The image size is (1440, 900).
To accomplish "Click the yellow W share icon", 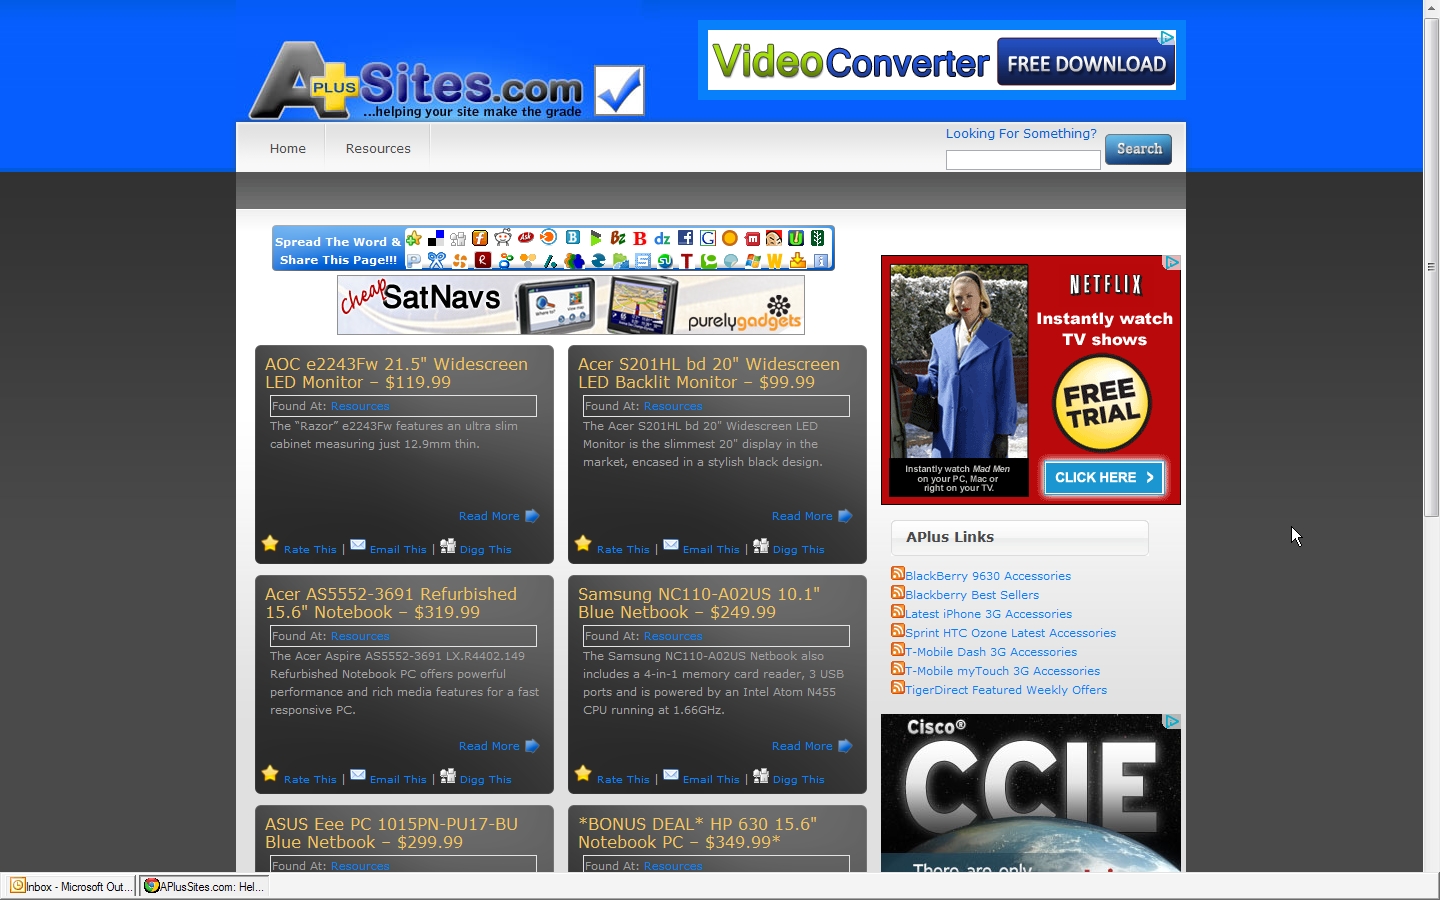I will point(774,261).
